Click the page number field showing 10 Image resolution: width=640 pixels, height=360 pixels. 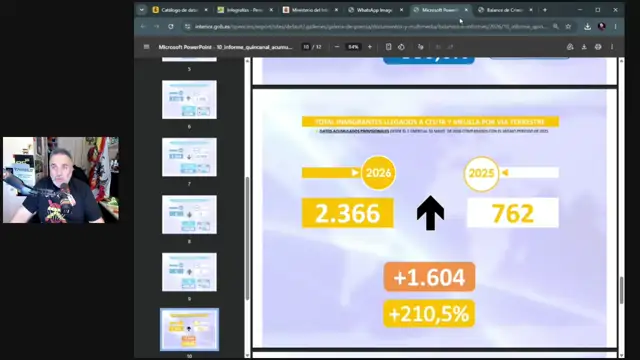(306, 47)
